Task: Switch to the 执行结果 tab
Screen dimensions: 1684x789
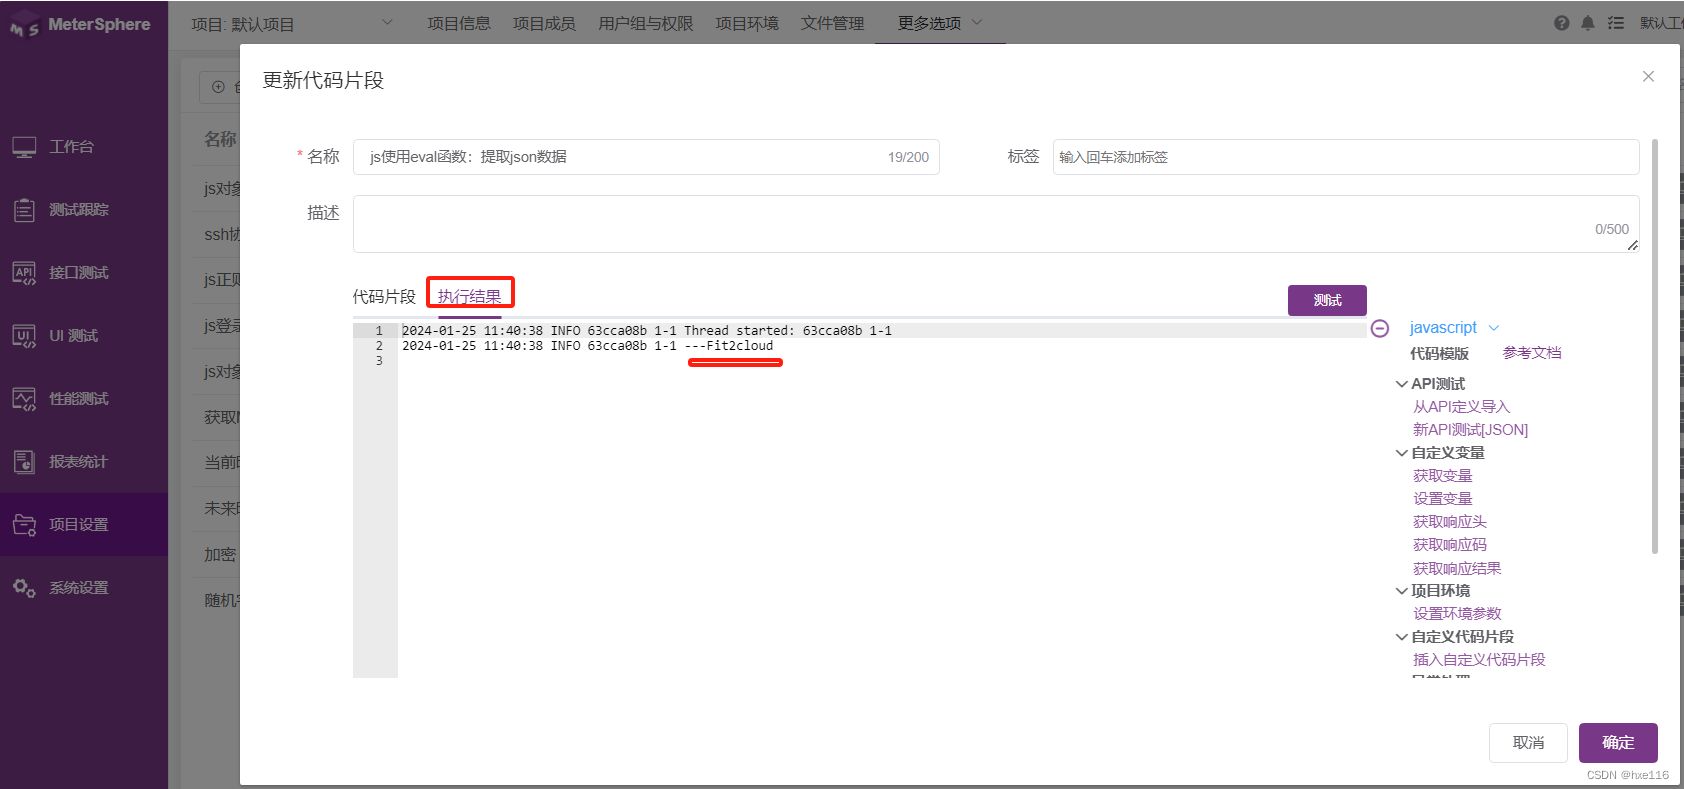Action: pyautogui.click(x=470, y=297)
